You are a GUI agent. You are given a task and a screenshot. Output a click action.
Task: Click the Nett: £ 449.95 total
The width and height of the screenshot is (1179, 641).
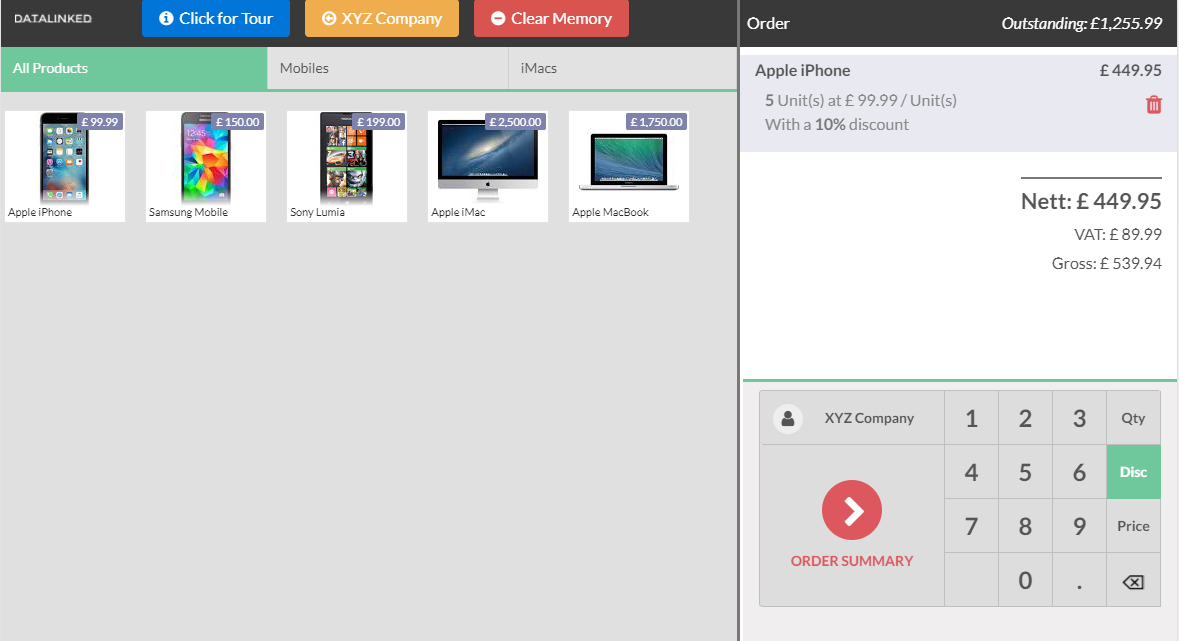(1091, 202)
